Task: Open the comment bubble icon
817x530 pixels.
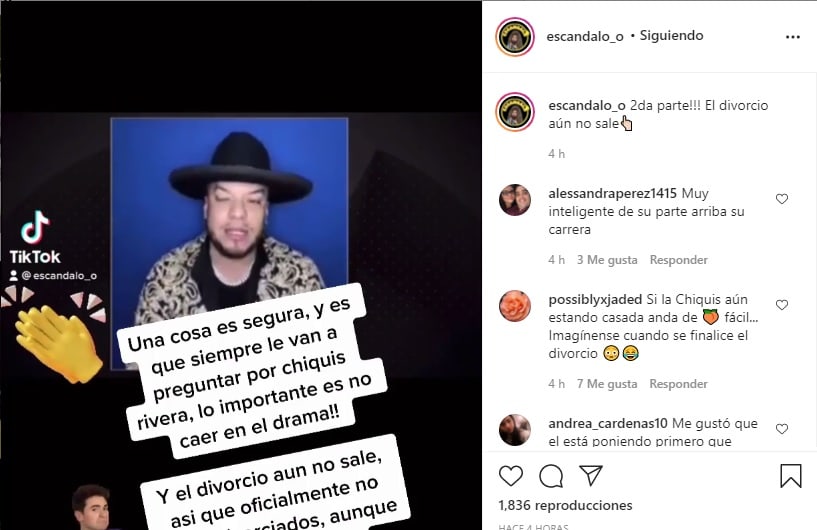Action: point(551,476)
